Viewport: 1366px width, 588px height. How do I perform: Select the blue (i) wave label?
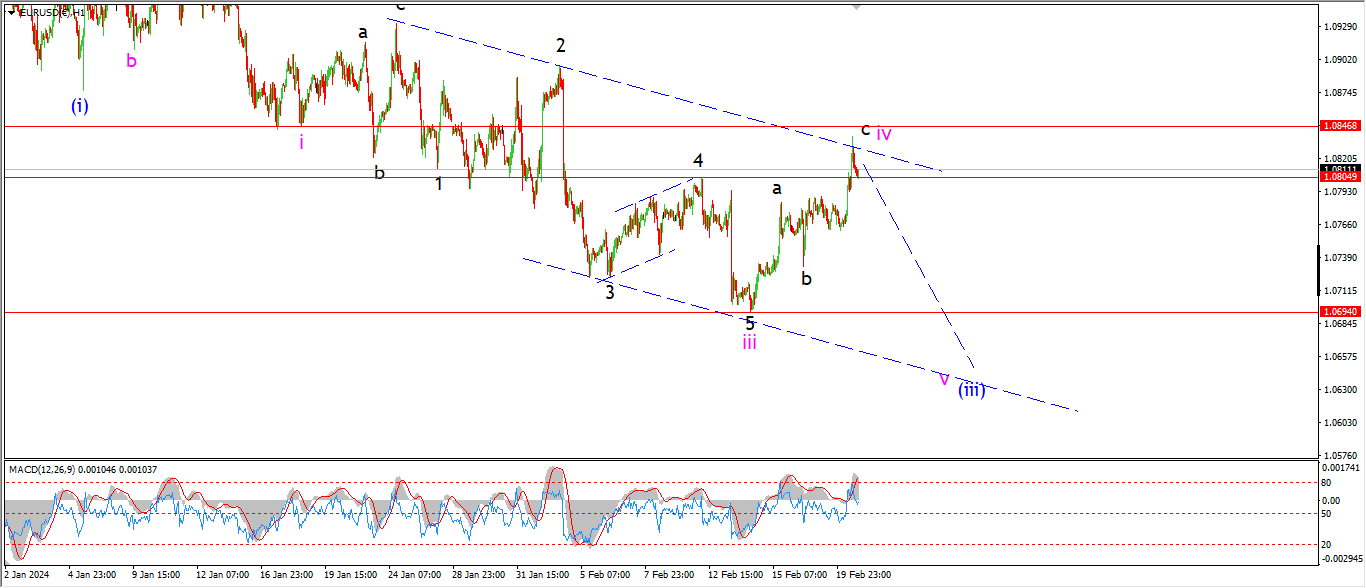point(79,105)
